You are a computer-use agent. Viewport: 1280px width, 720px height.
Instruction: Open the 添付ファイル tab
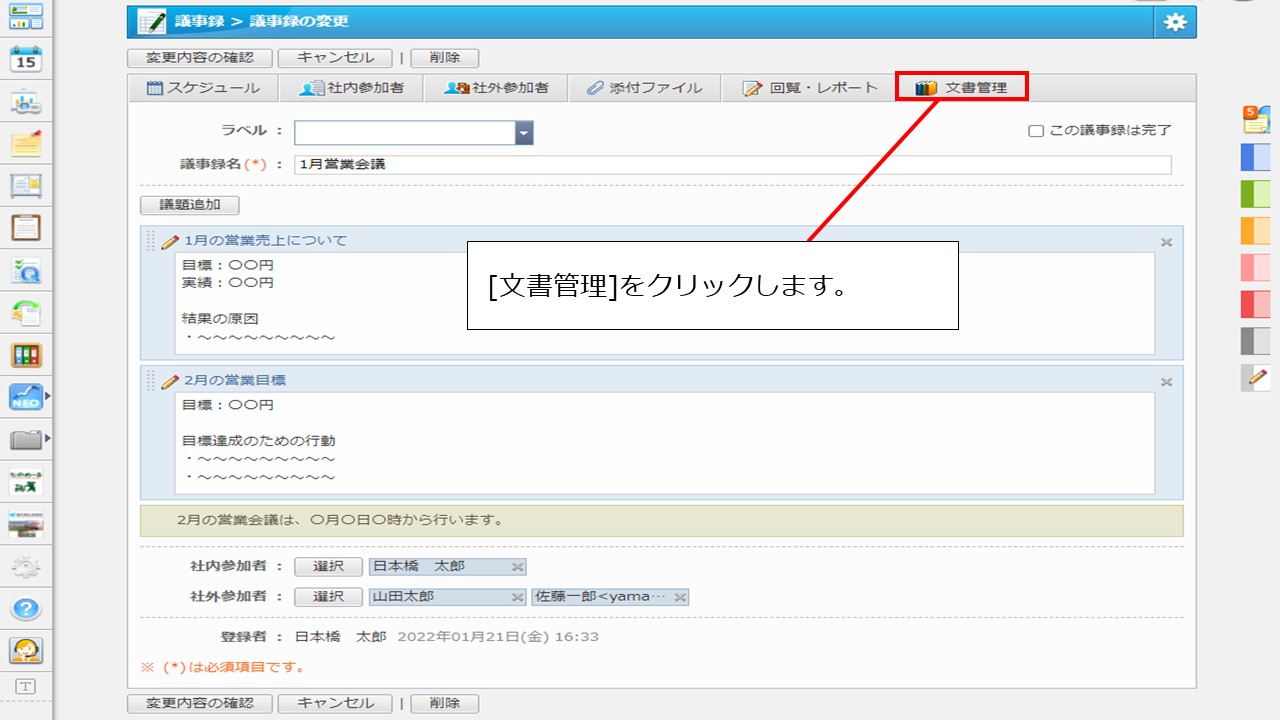(x=644, y=88)
